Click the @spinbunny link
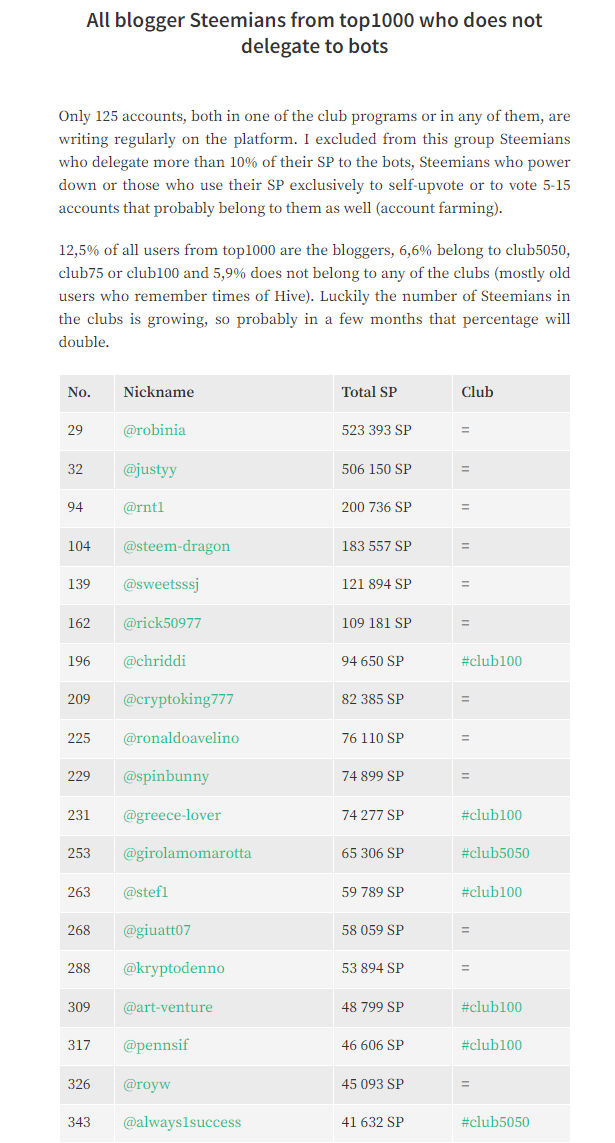 click(x=166, y=776)
